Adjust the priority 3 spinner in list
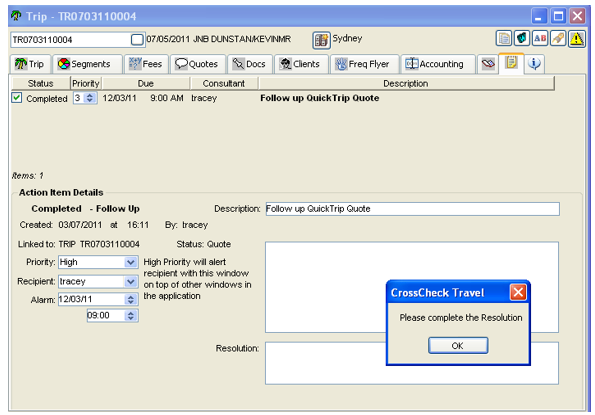 tap(90, 98)
